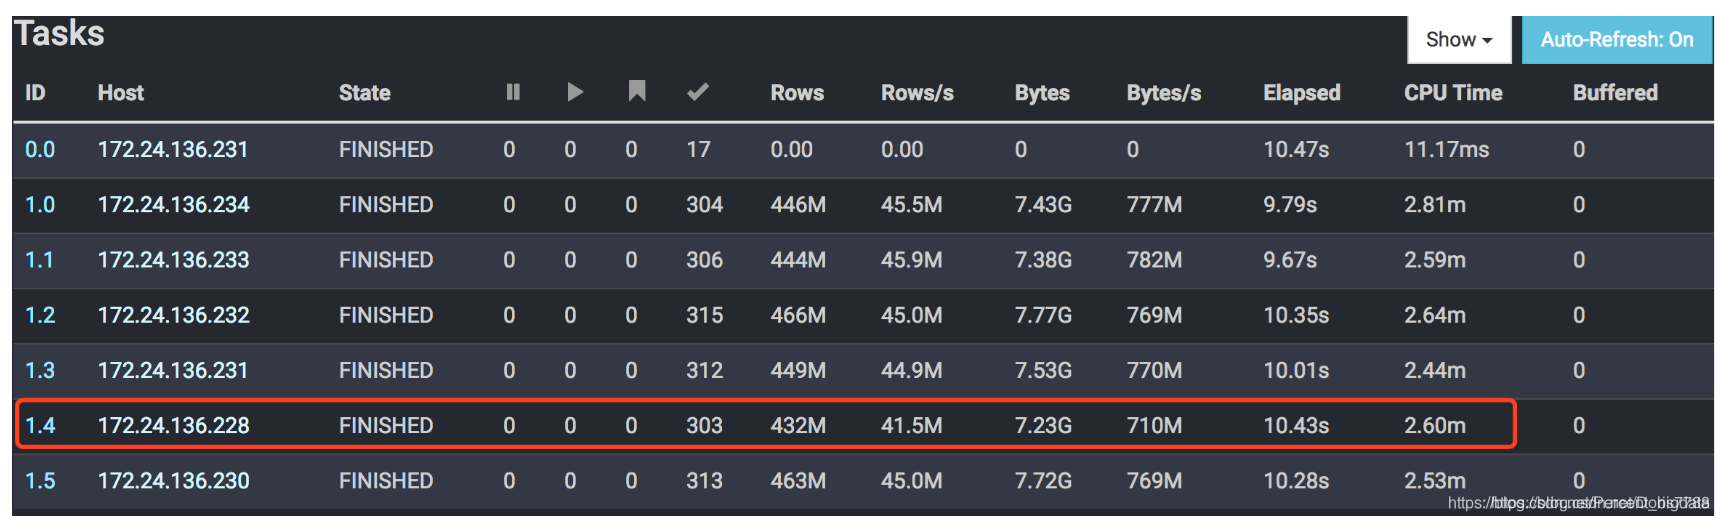Click bytes per second 770M
Screen dimensions: 1720x522
(x=1154, y=371)
